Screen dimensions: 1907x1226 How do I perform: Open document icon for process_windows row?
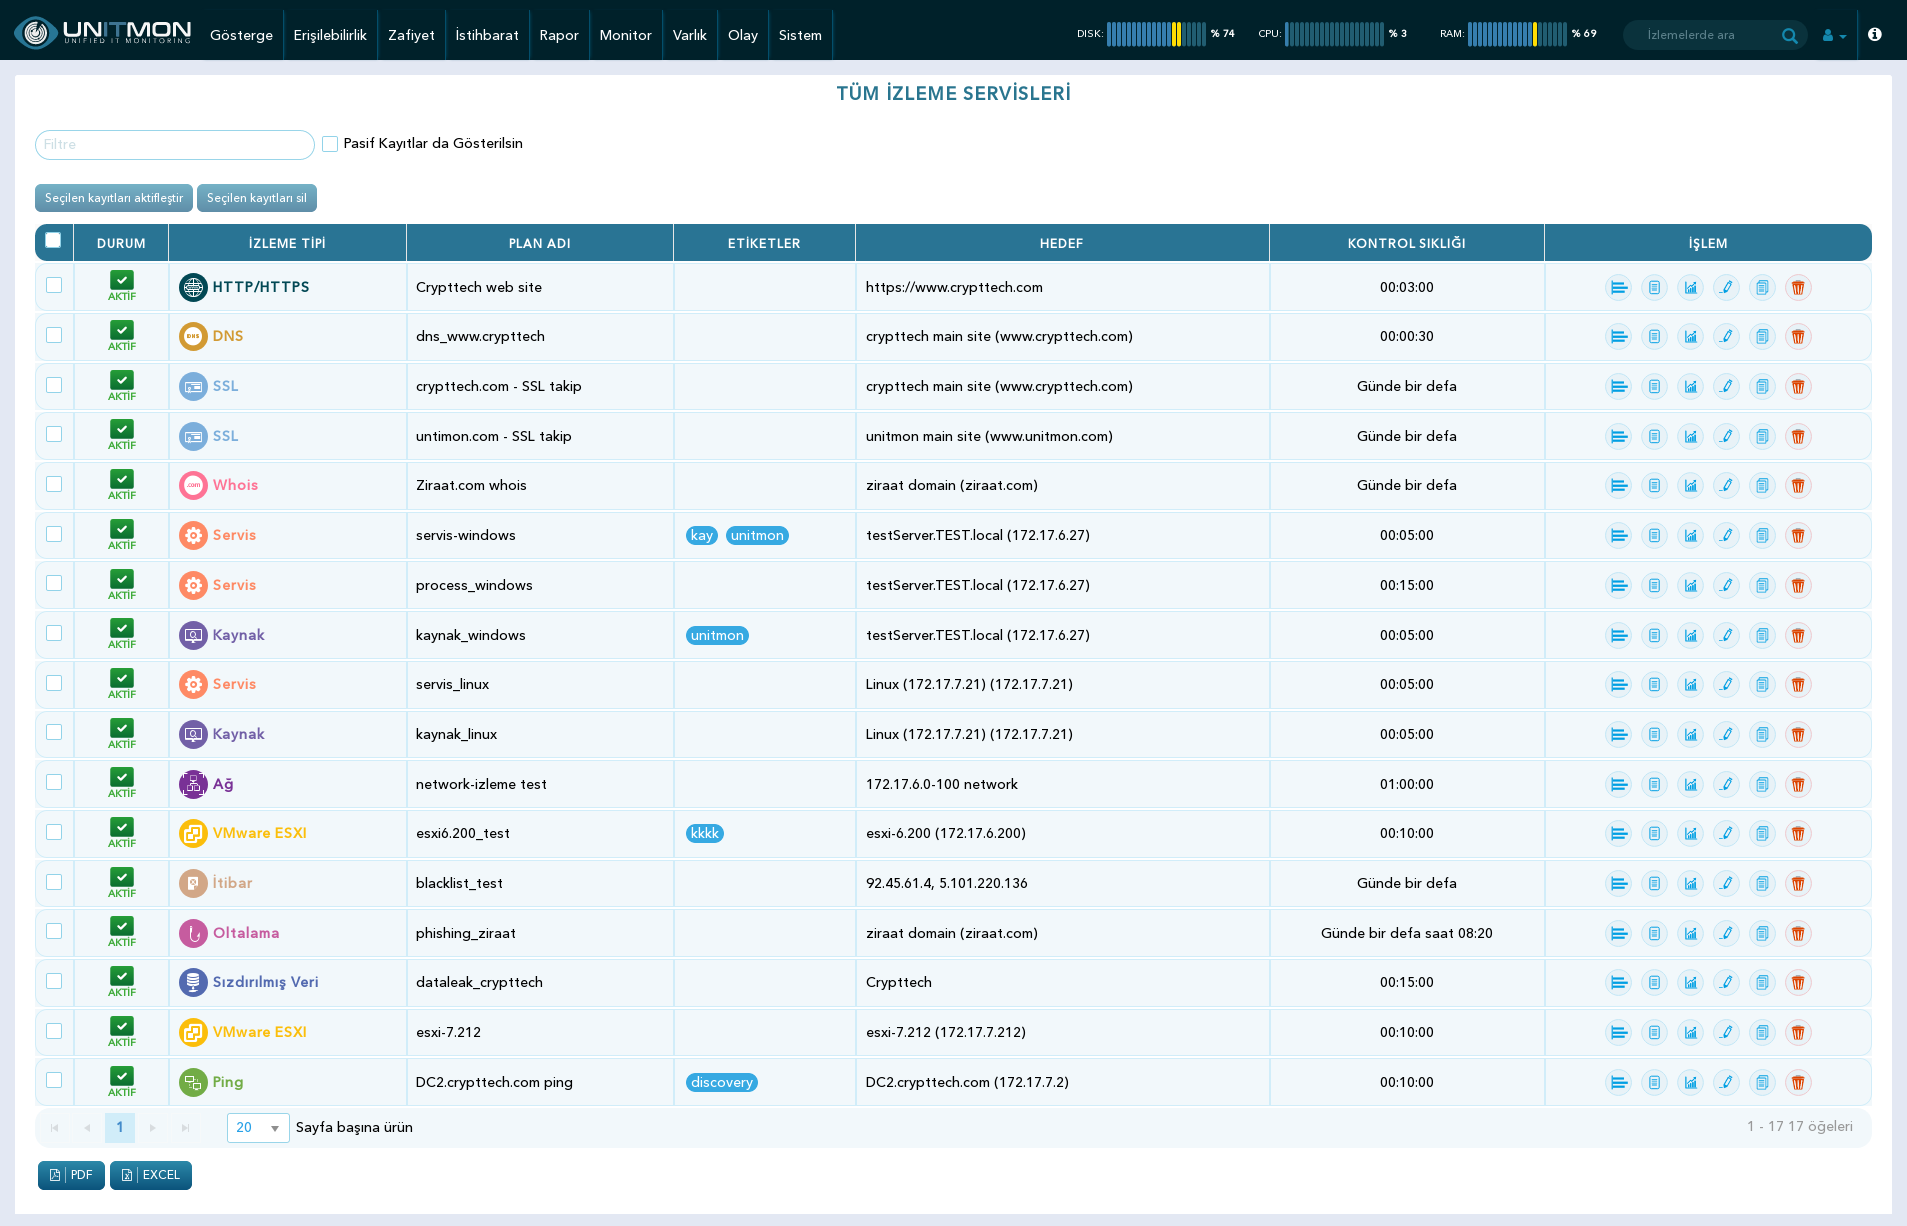(x=1654, y=586)
